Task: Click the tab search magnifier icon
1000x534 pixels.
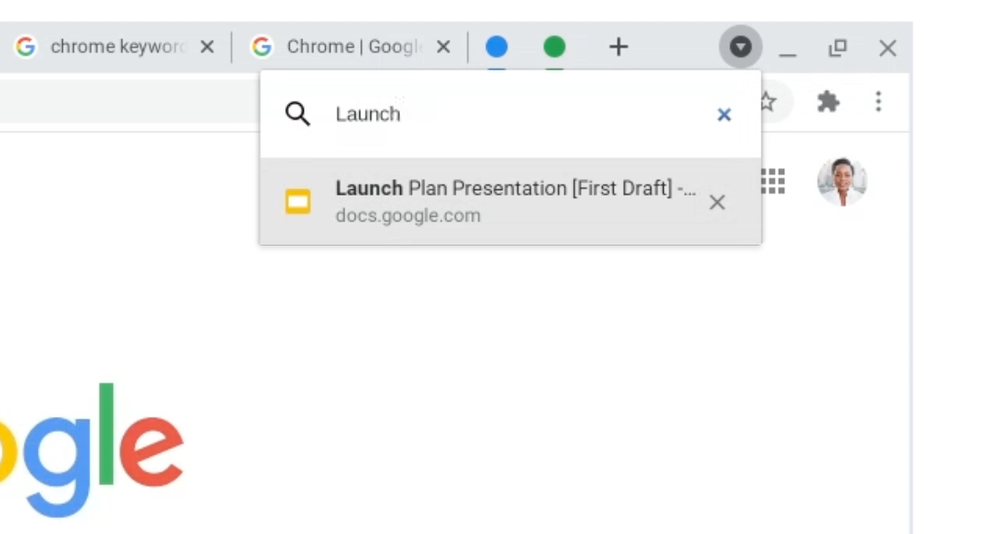Action: (x=298, y=114)
